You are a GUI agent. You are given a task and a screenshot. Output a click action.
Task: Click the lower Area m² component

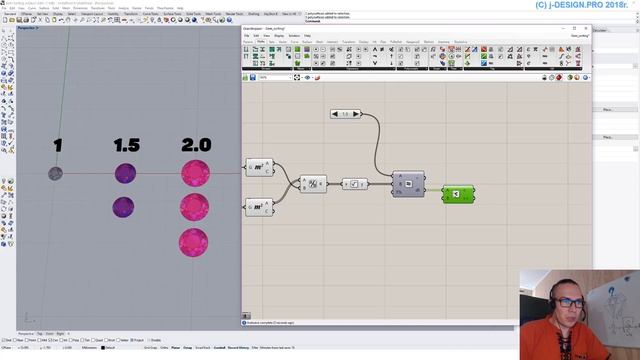pyautogui.click(x=259, y=207)
